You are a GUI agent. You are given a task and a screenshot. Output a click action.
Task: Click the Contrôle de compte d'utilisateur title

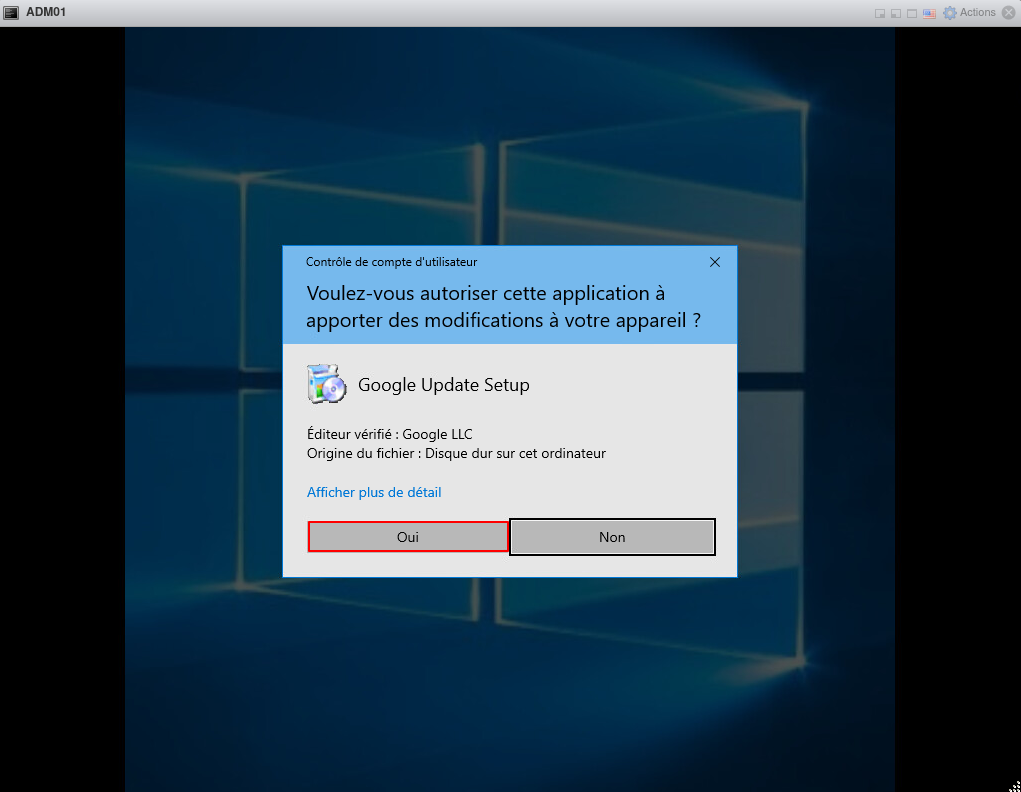[391, 262]
